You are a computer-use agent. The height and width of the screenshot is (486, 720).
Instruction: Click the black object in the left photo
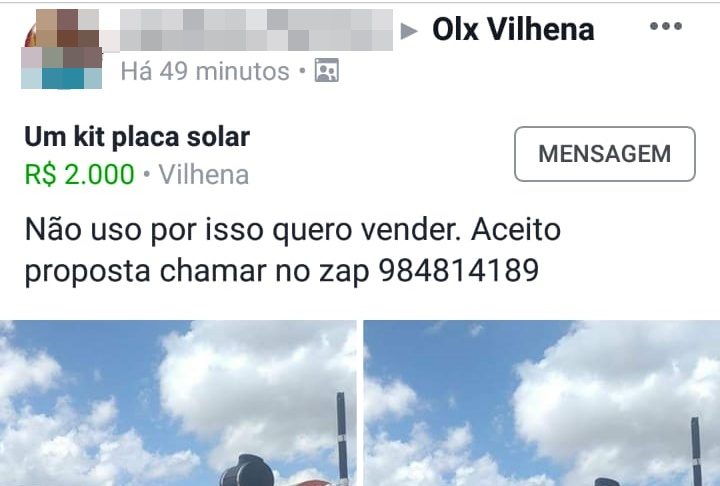pos(247,471)
